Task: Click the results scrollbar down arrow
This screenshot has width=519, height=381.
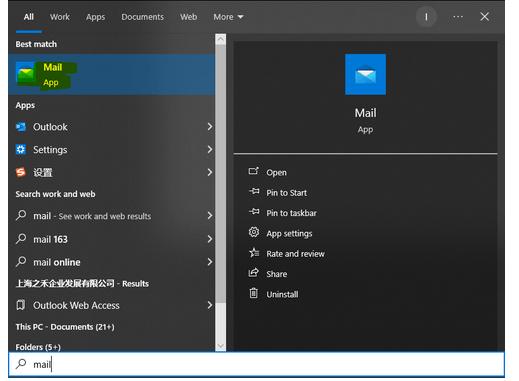Action: point(220,346)
